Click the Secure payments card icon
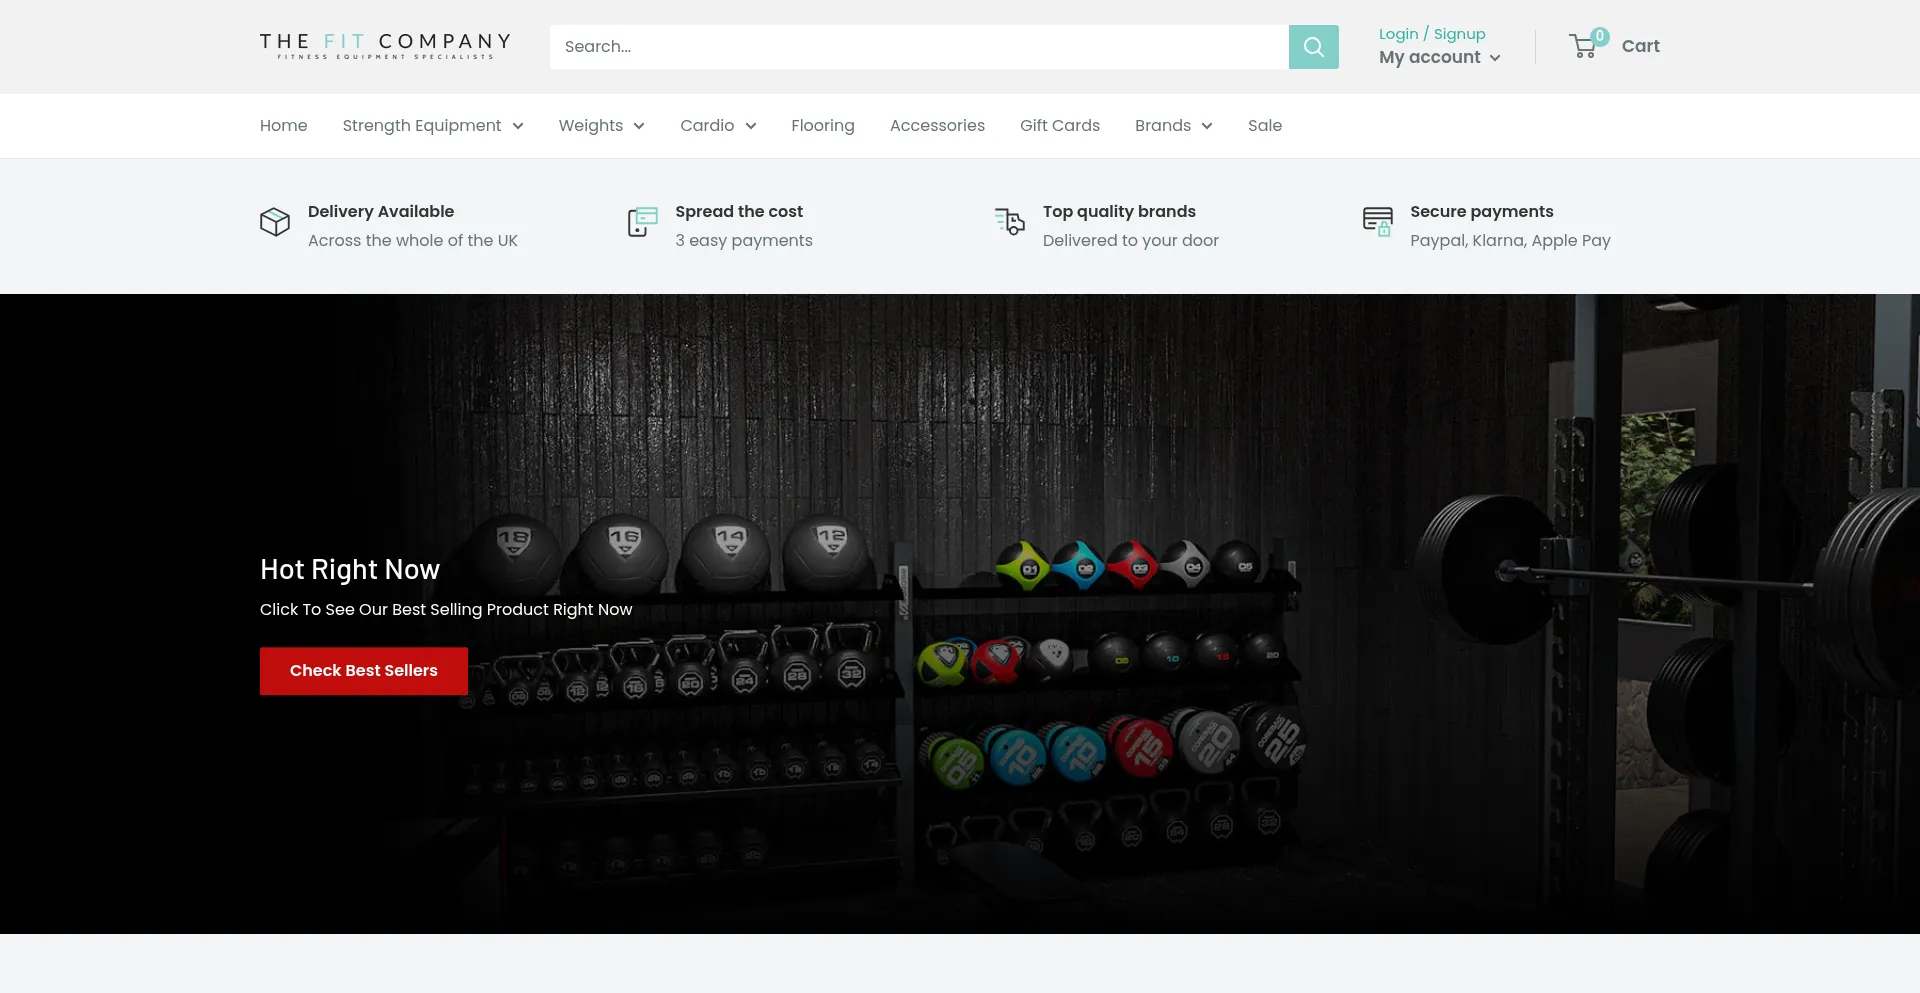1920x993 pixels. pyautogui.click(x=1378, y=222)
